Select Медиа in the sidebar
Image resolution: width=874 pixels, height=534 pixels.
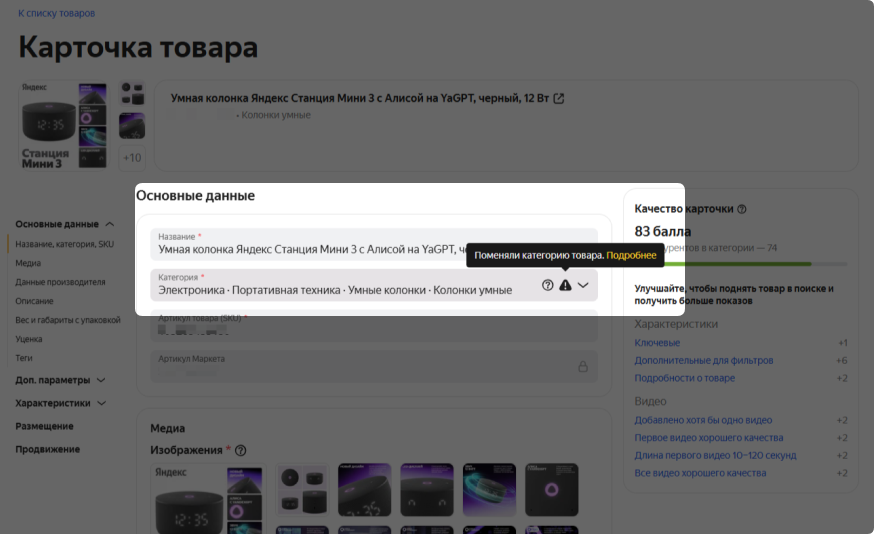tap(28, 263)
